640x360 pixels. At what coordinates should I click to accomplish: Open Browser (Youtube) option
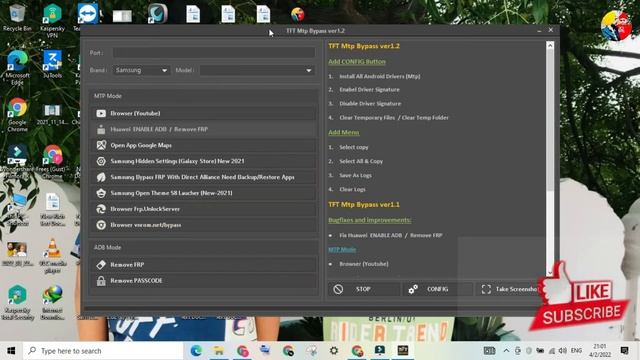(203, 113)
